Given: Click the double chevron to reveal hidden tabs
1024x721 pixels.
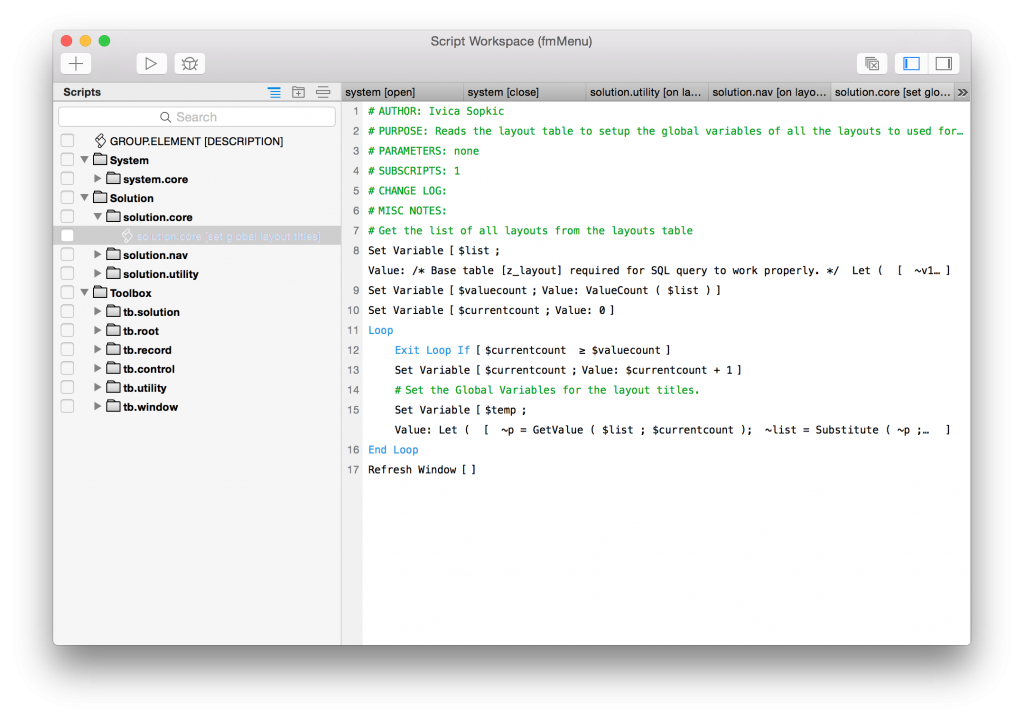Looking at the screenshot, I should pos(961,91).
